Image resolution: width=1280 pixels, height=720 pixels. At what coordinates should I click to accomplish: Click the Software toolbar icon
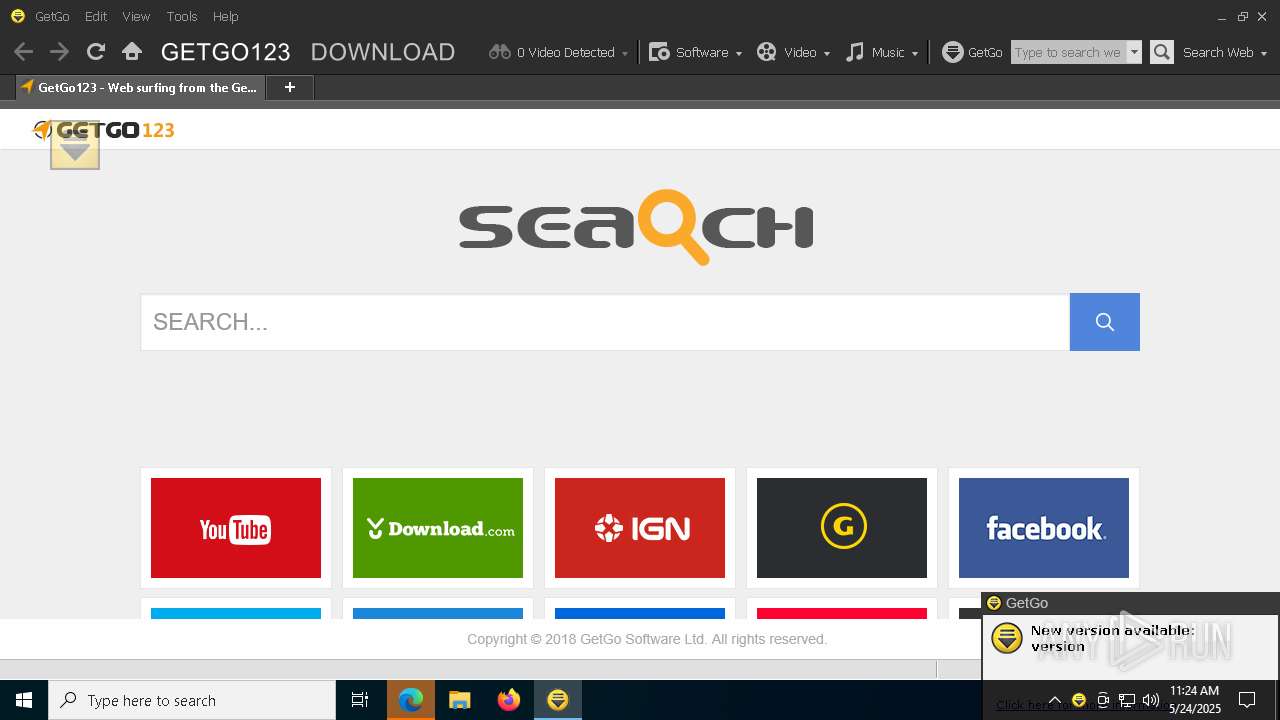[x=659, y=52]
